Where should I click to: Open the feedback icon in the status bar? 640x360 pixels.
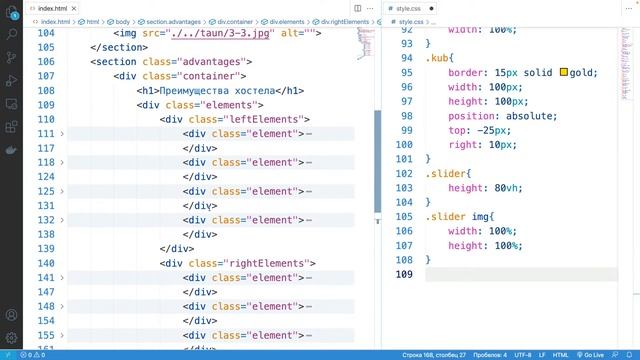tap(615, 355)
